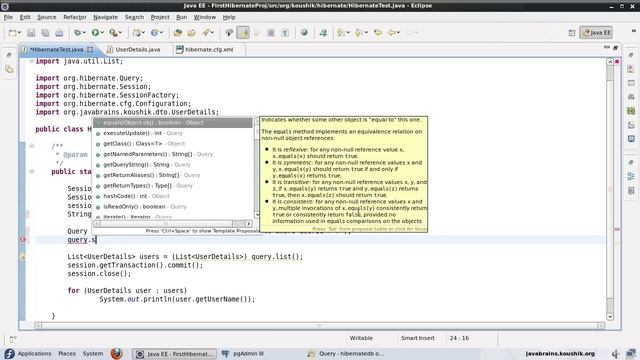
Task: Click right arrow of autocomplete horizontal scrollbar
Action: (248, 224)
